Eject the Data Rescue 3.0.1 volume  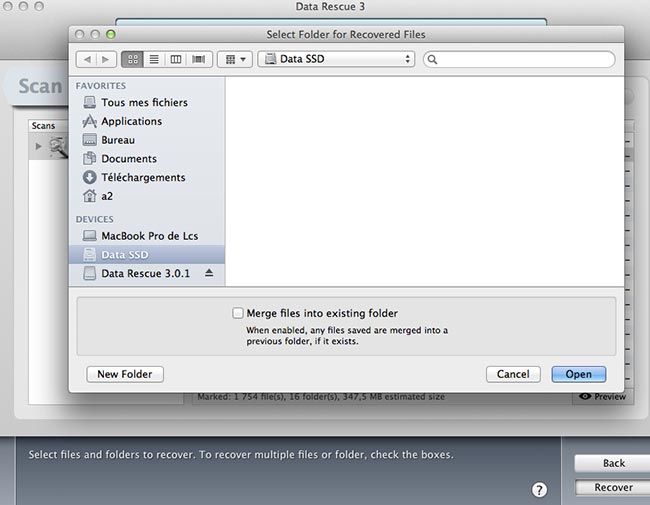coord(209,273)
